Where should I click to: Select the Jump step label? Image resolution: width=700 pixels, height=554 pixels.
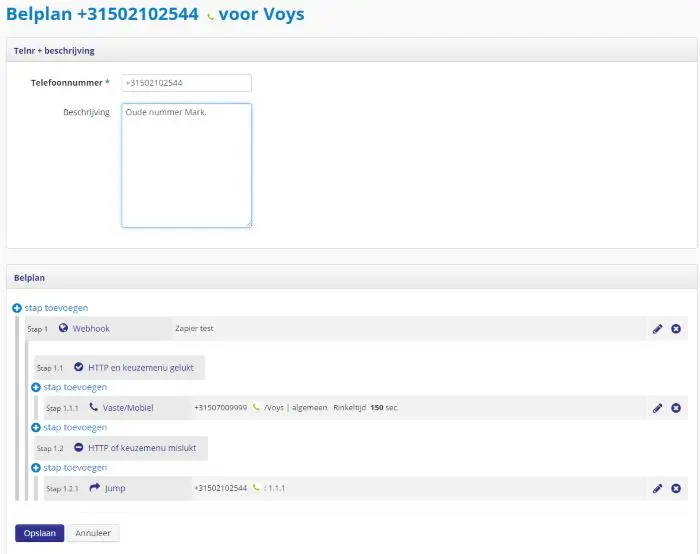click(115, 488)
